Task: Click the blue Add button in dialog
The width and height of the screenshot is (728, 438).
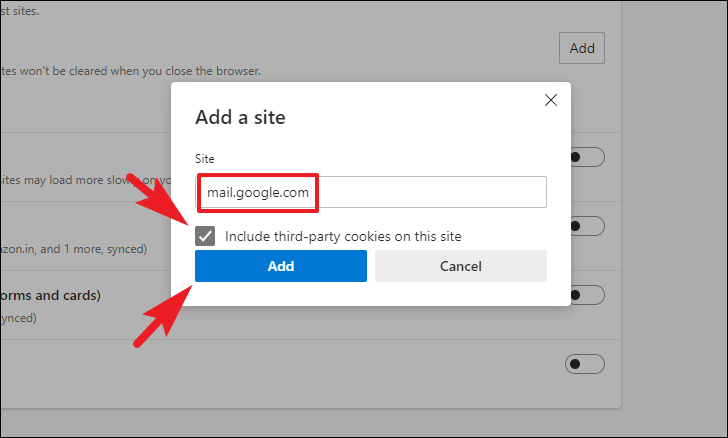Action: coord(280,266)
